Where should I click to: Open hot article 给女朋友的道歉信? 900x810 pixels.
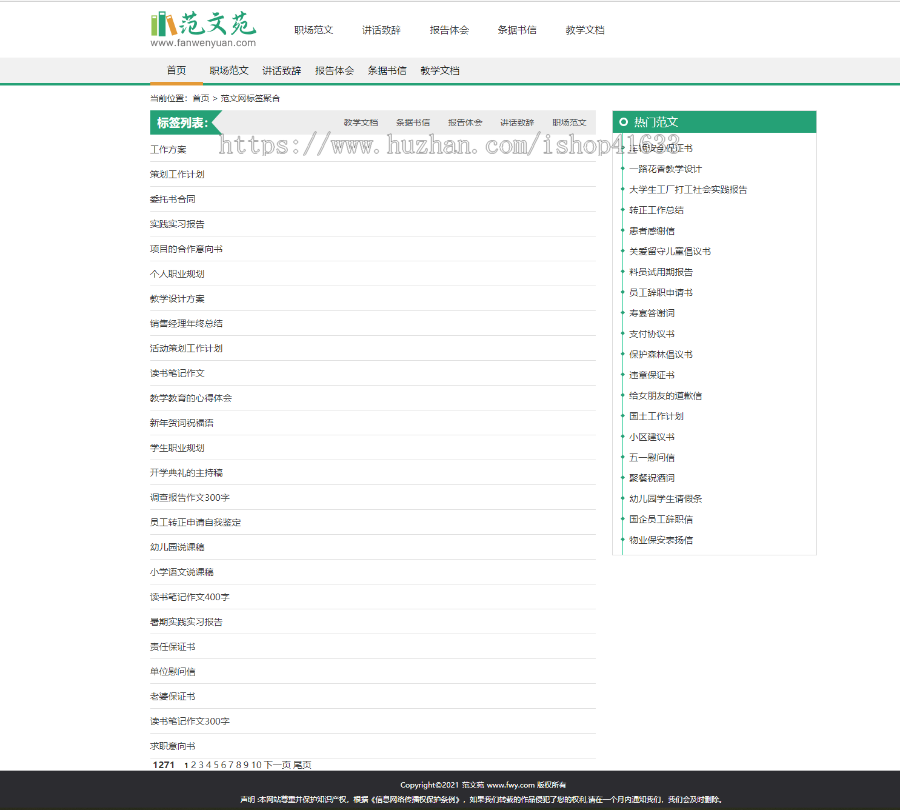[x=665, y=396]
